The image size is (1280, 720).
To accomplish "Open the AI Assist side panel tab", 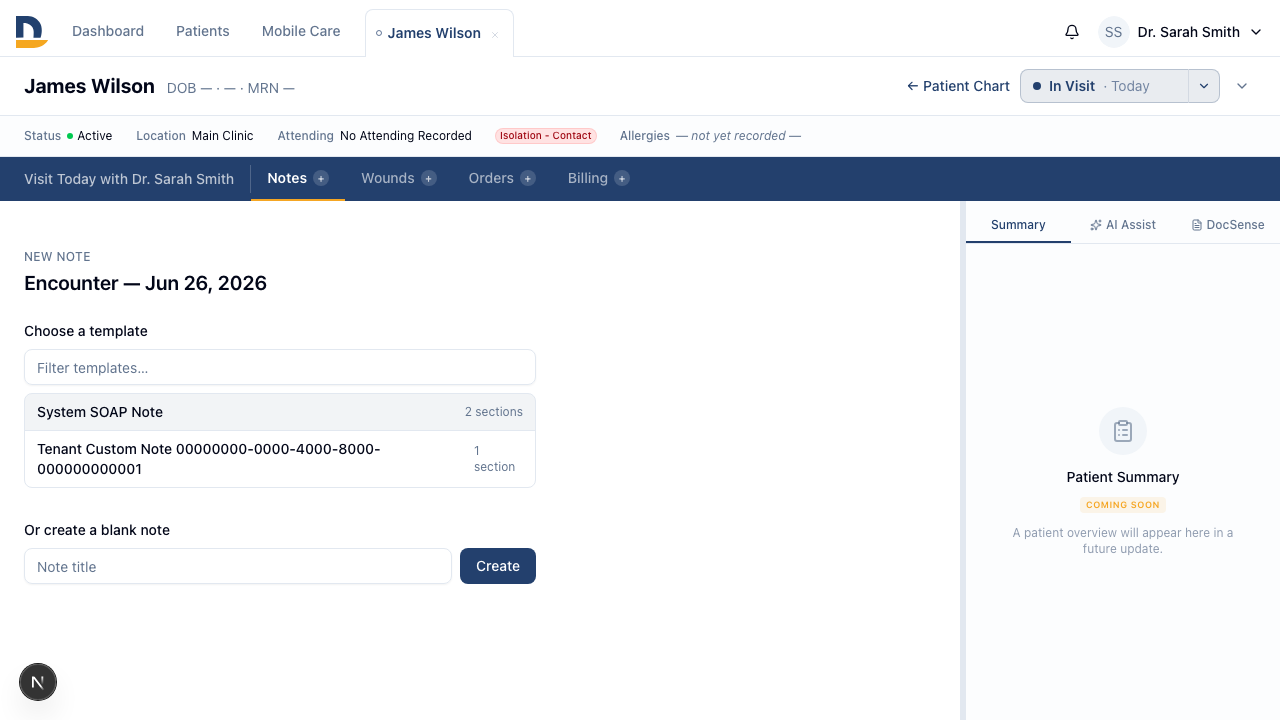I will 1123,225.
